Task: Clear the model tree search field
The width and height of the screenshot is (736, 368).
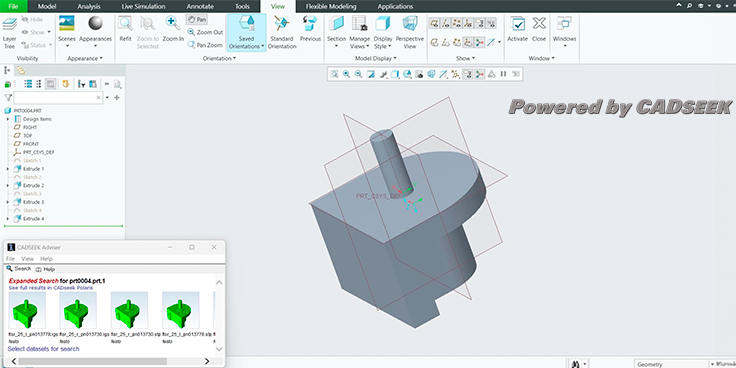Action: pos(98,98)
